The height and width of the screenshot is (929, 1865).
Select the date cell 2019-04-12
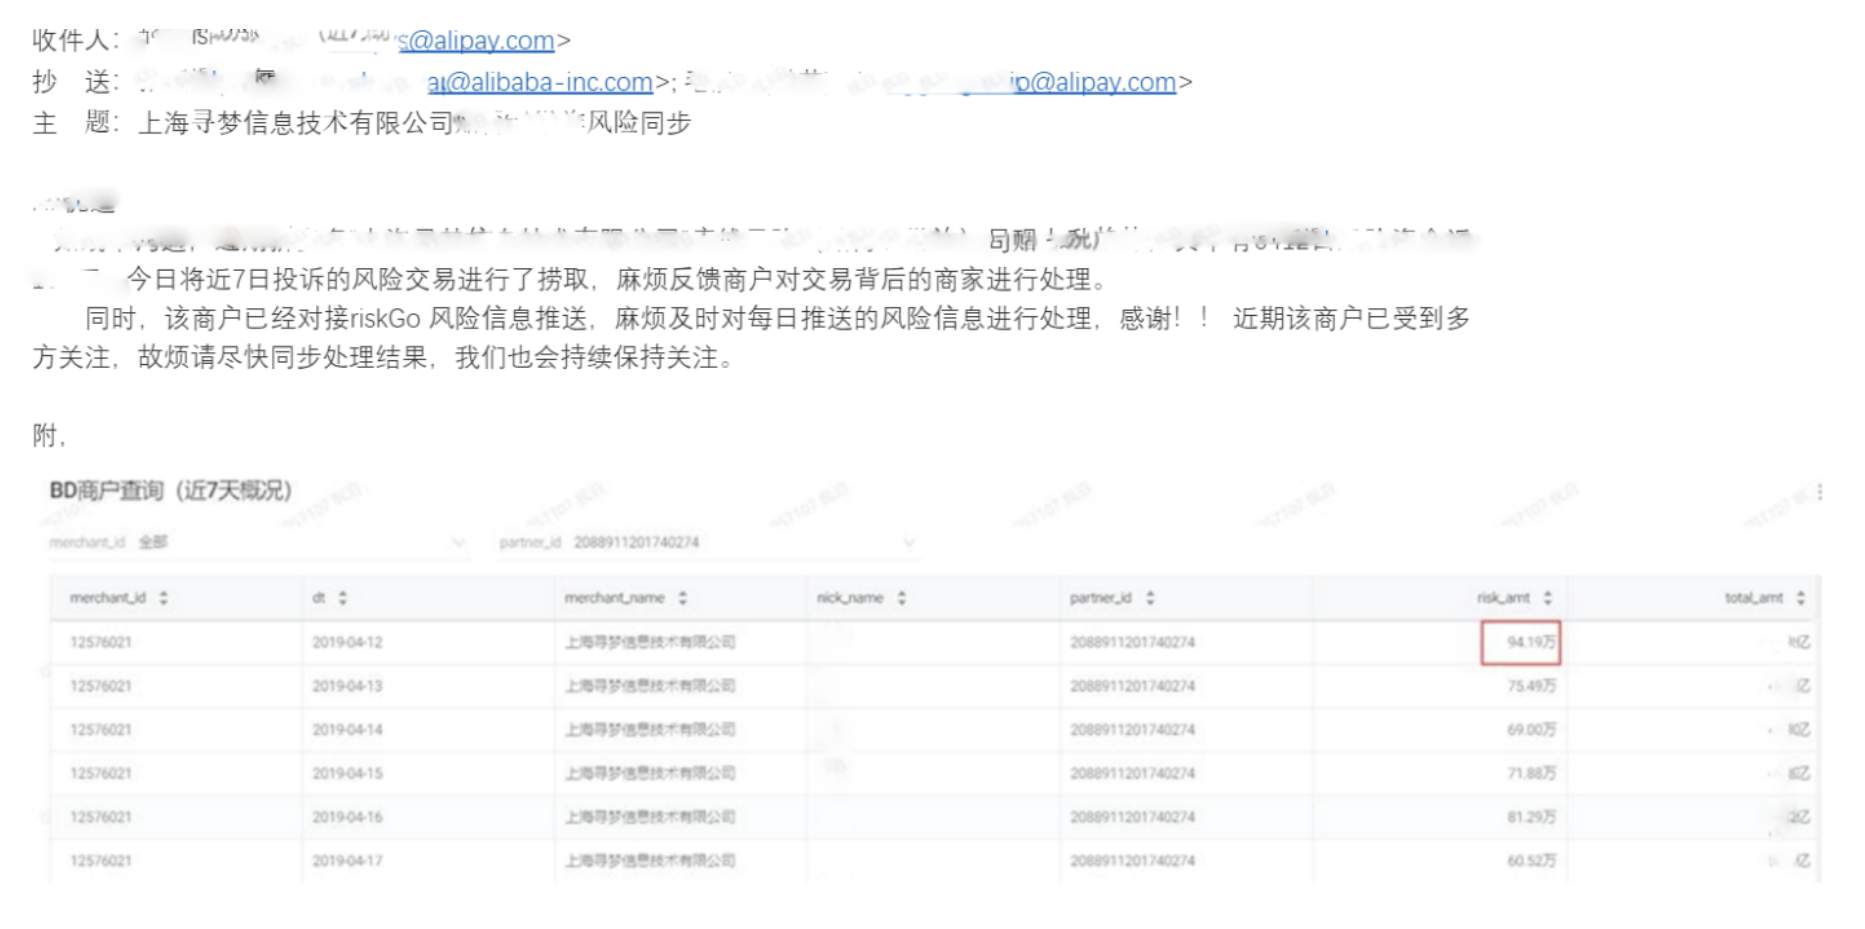[347, 642]
